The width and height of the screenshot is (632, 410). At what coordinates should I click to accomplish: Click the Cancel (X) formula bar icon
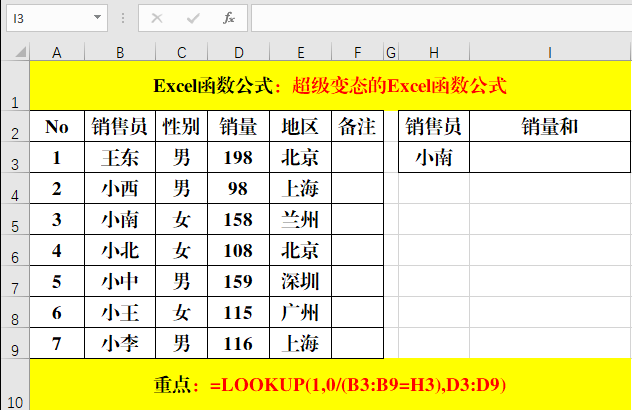tap(157, 18)
